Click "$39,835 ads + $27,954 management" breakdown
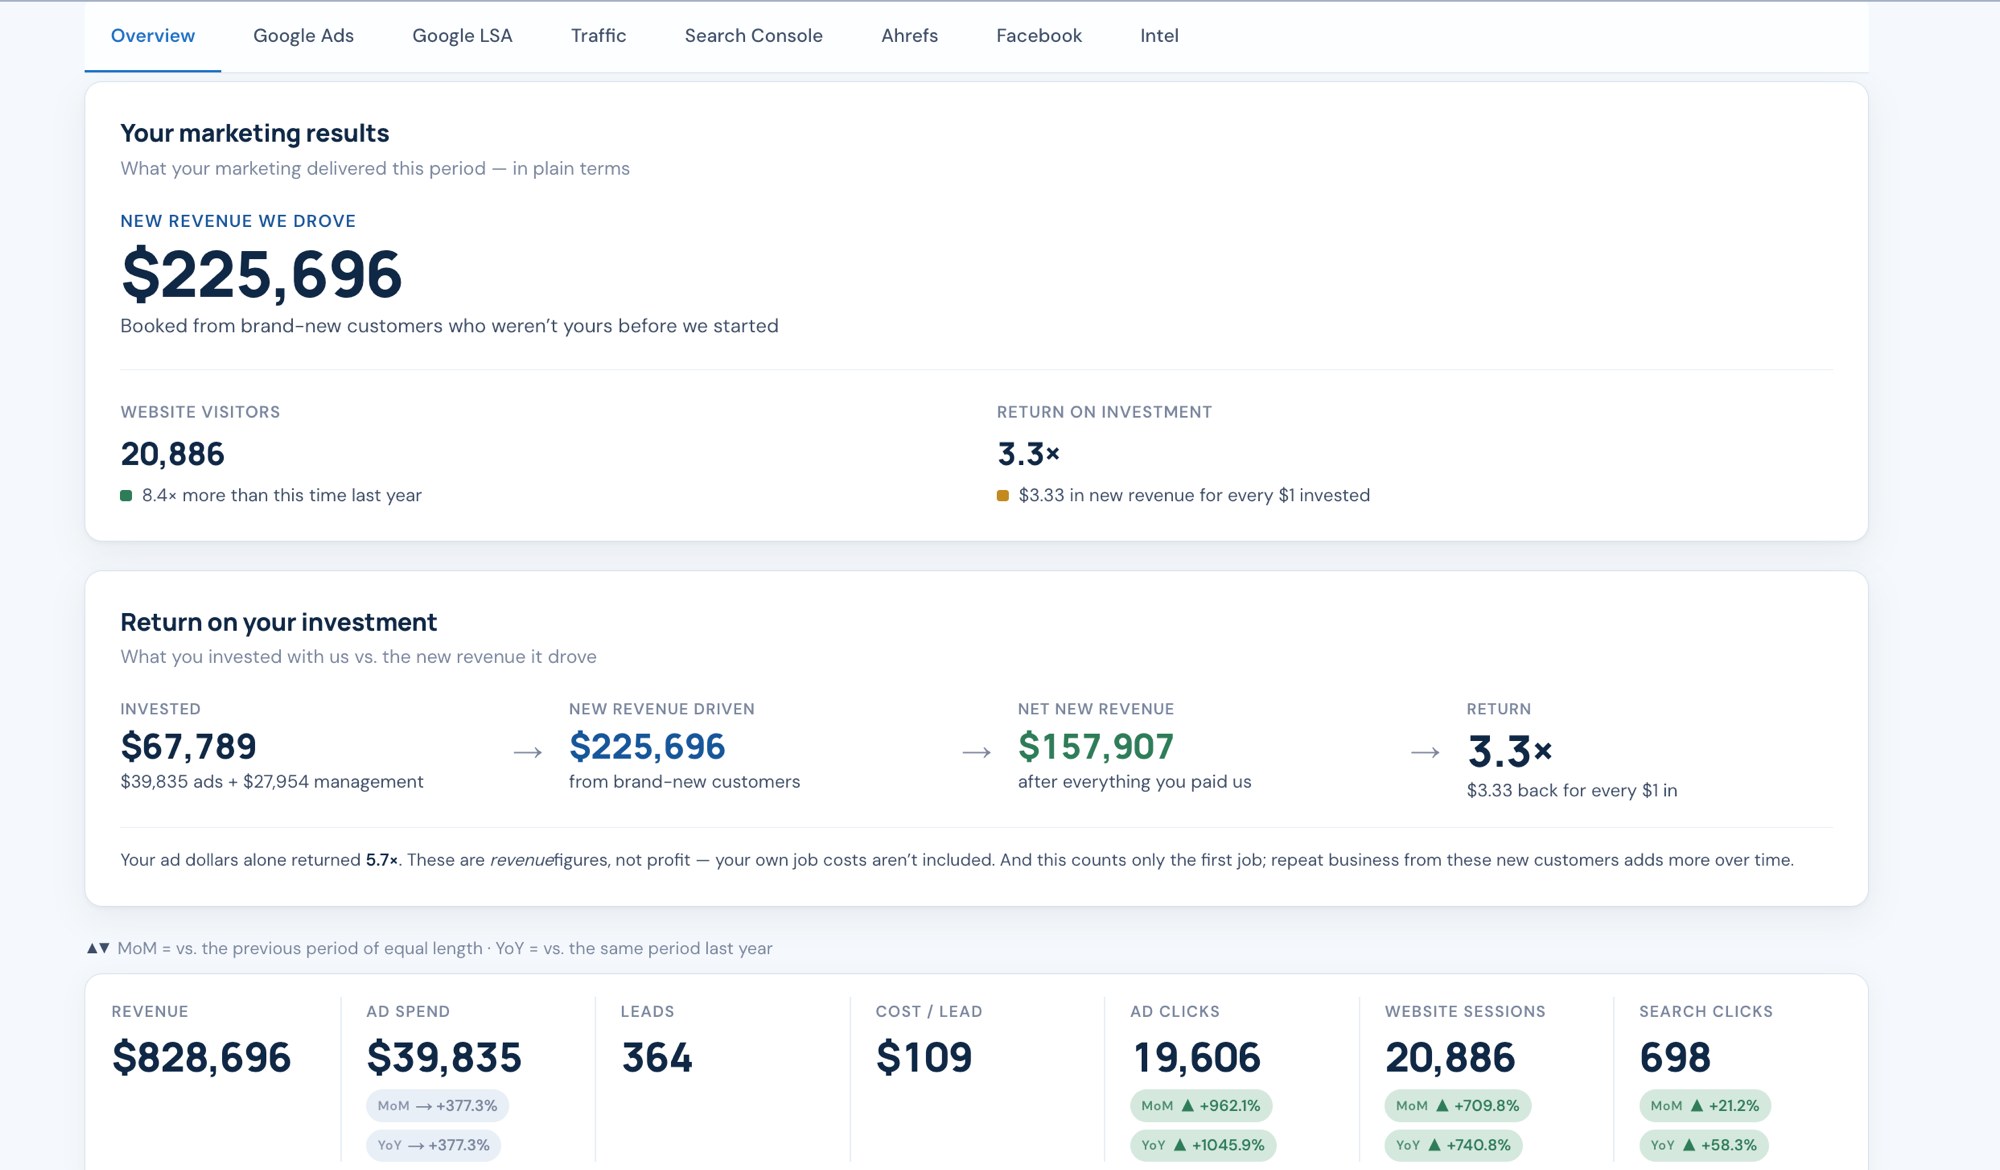The height and width of the screenshot is (1170, 2000). pos(272,781)
